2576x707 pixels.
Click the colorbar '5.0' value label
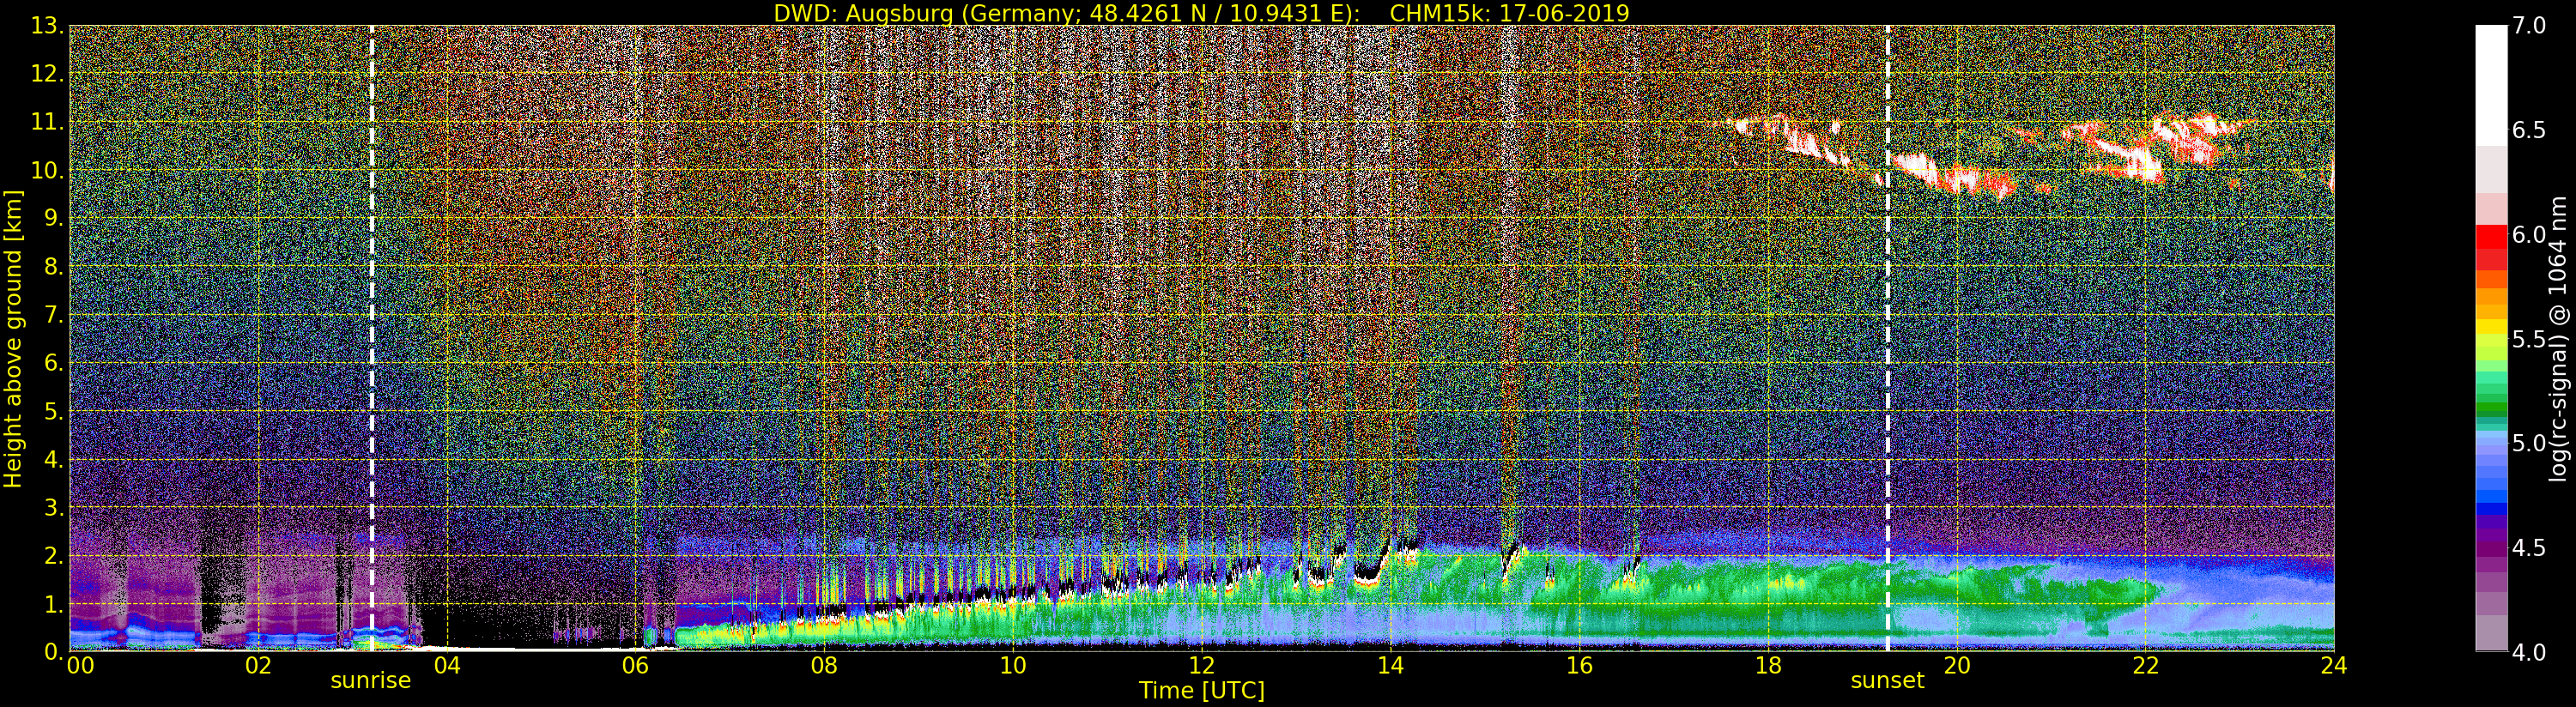tap(2529, 443)
